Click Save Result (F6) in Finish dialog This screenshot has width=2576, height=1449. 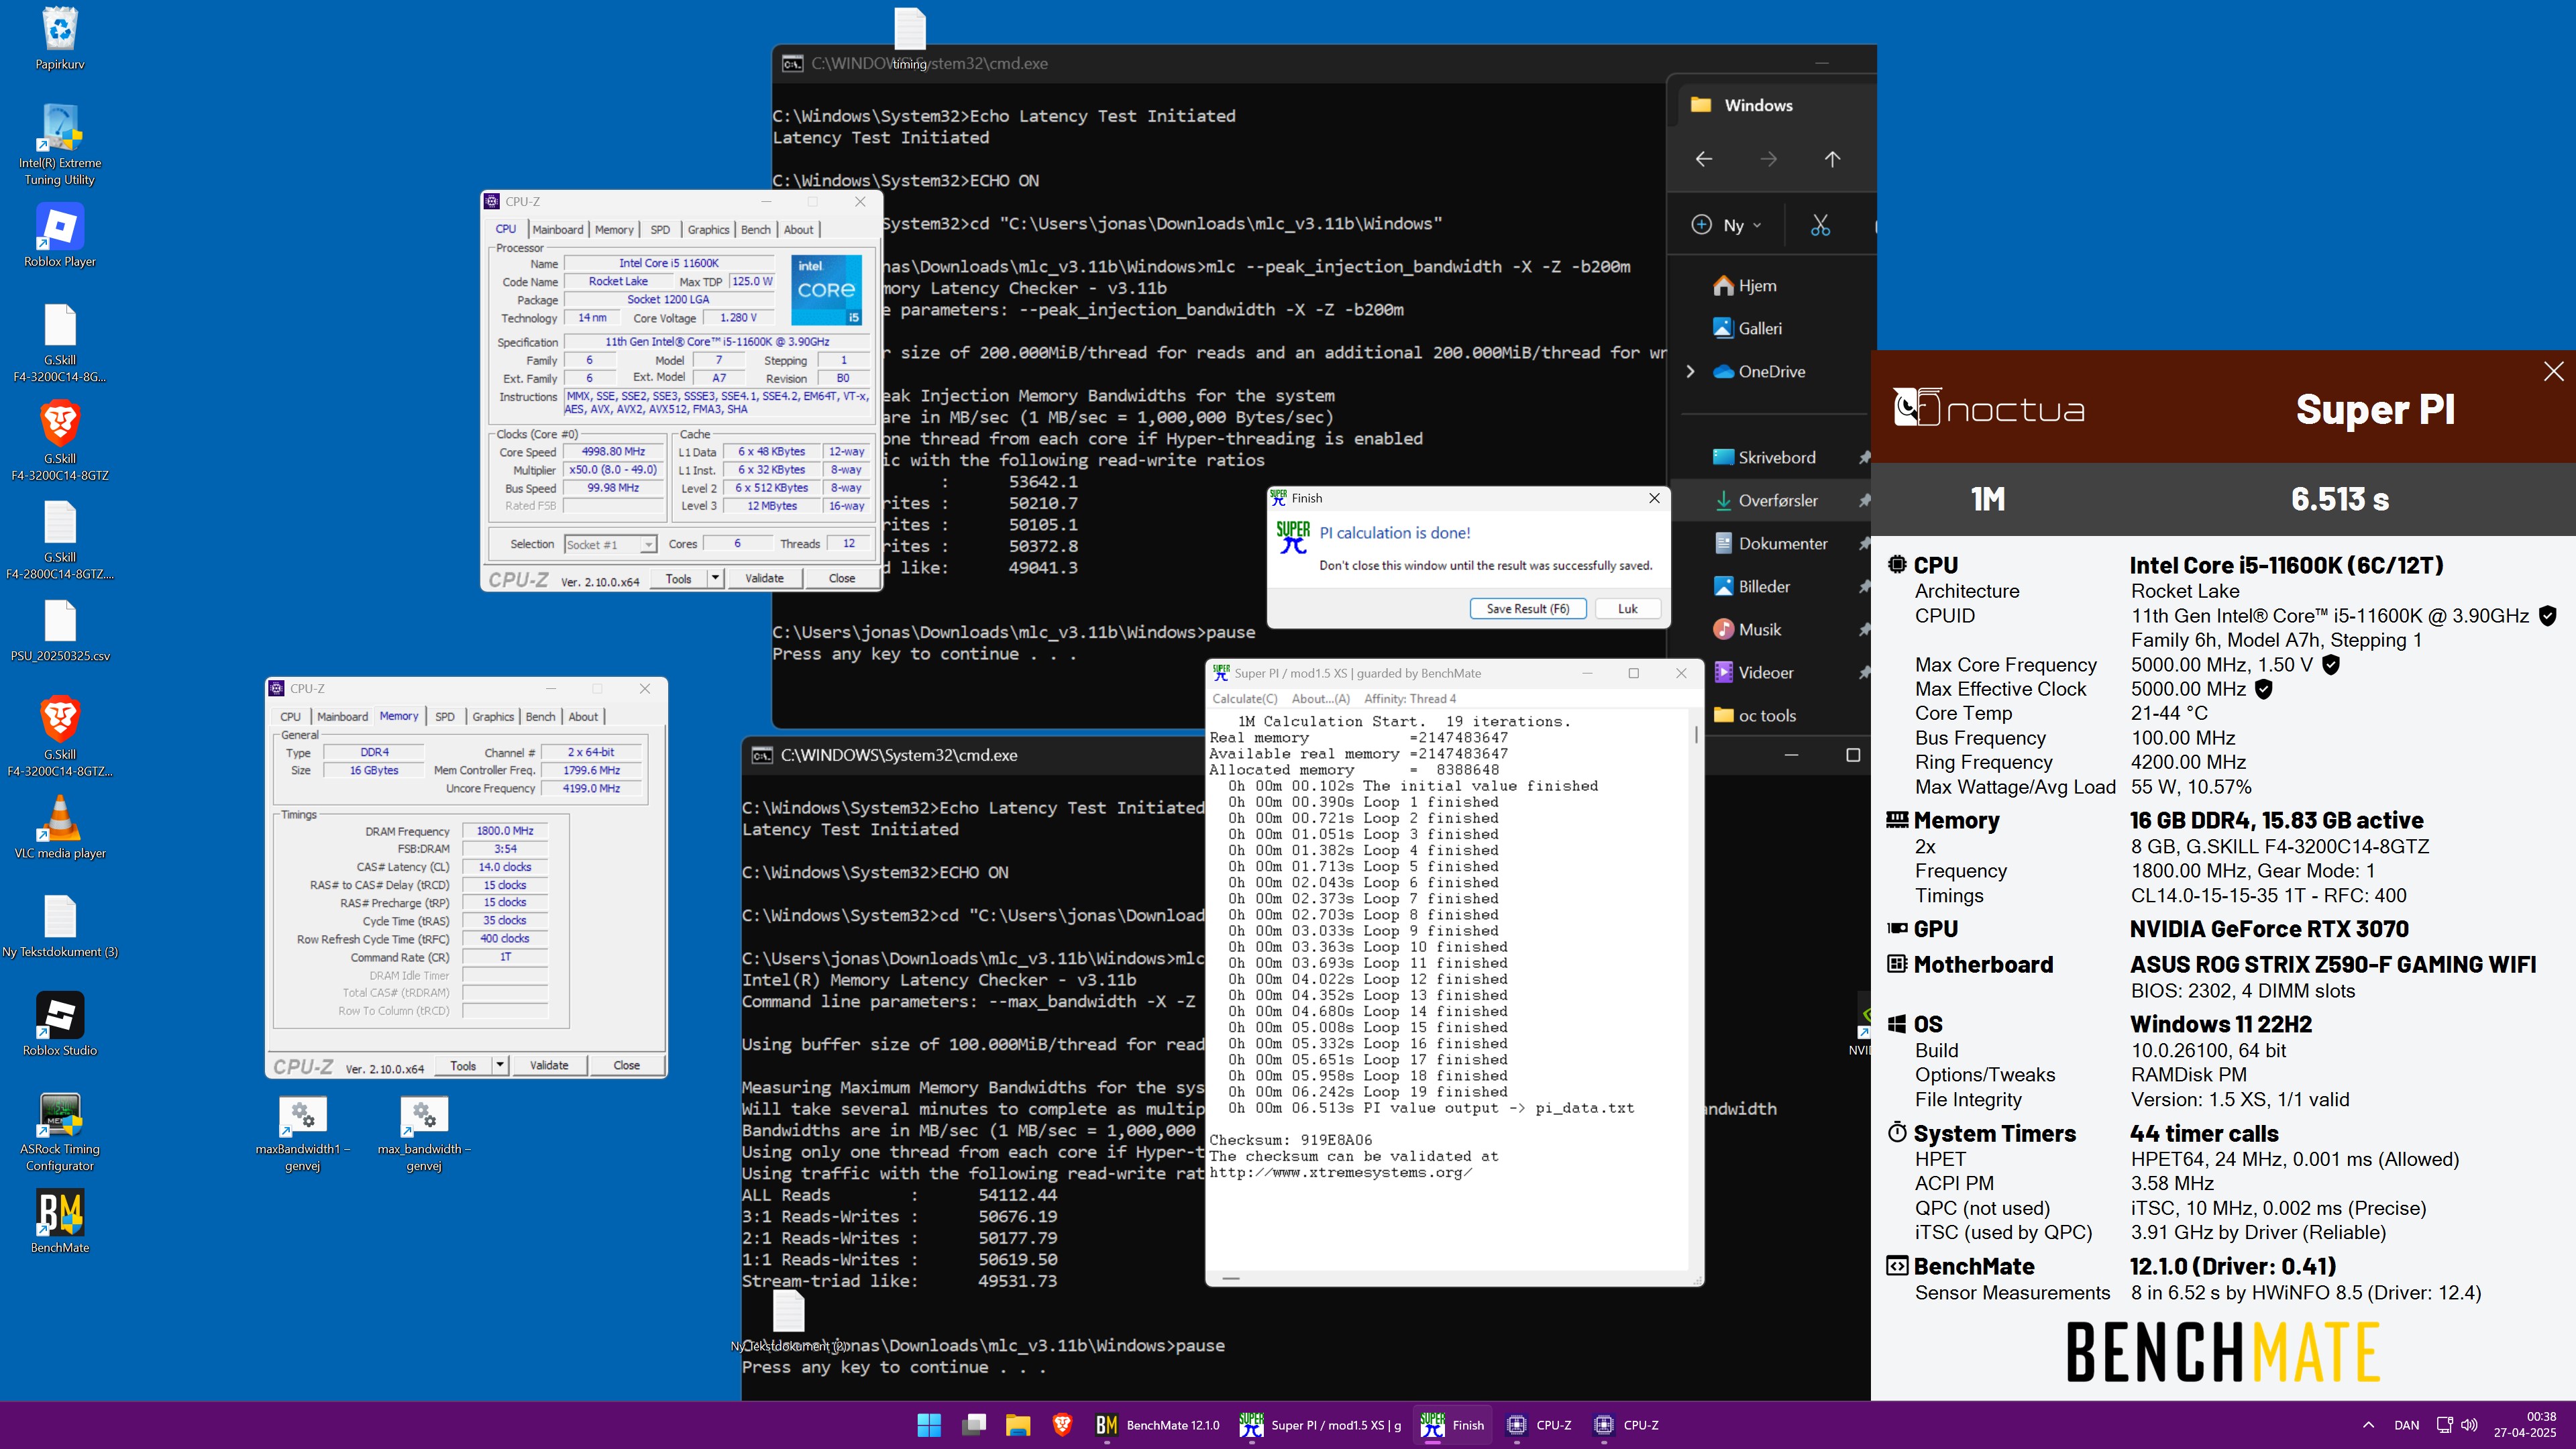1528,608
